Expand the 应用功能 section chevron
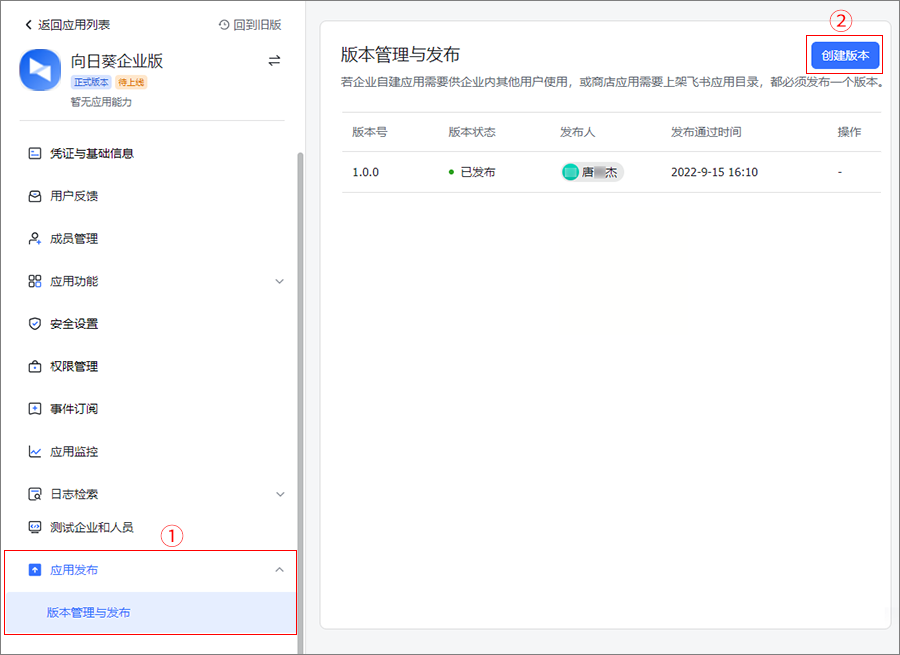This screenshot has height=655, width=900. tap(280, 282)
